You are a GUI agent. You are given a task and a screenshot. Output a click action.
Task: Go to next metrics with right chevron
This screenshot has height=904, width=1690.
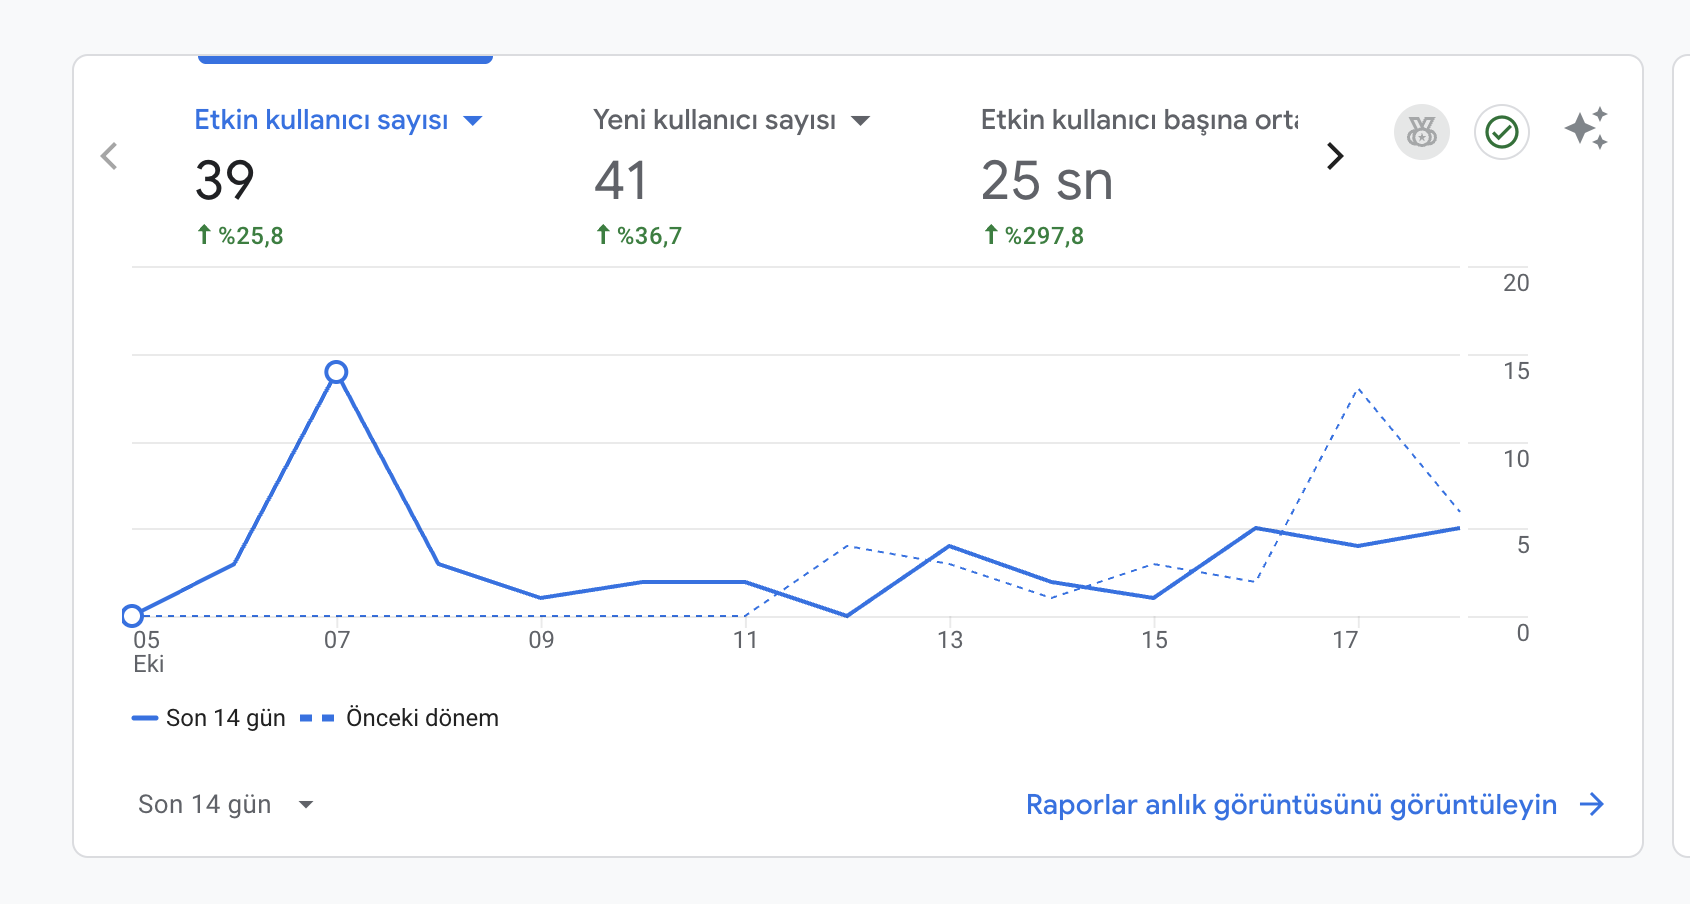point(1334,156)
